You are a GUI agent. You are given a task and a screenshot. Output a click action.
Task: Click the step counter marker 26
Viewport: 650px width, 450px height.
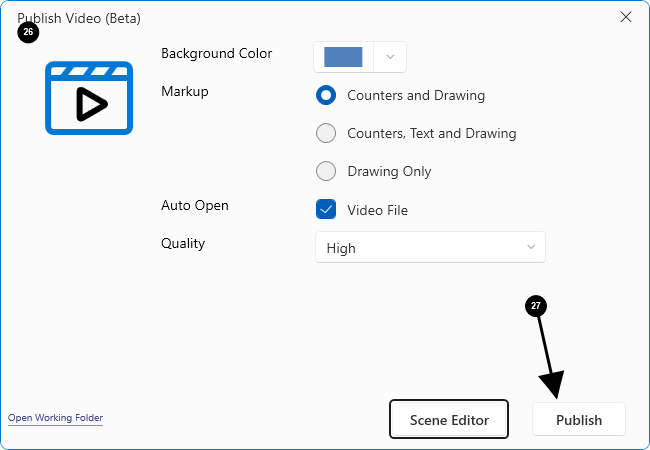(28, 32)
